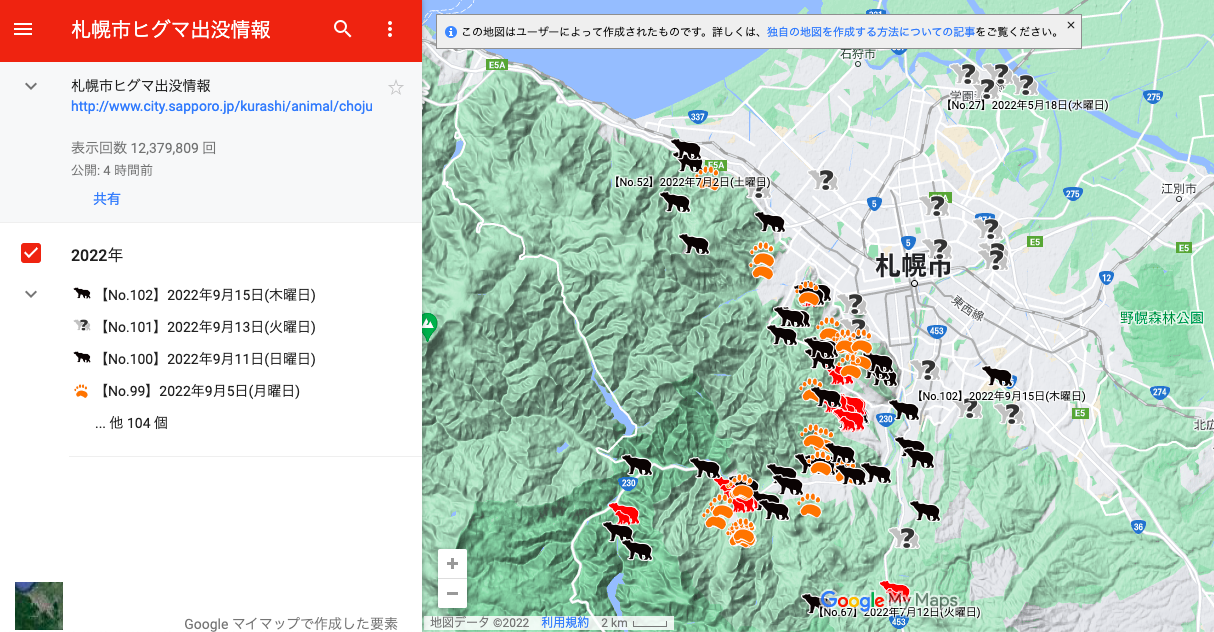The width and height of the screenshot is (1214, 632).
Task: Click the 札幌市 city label on the map
Action: coord(913,267)
